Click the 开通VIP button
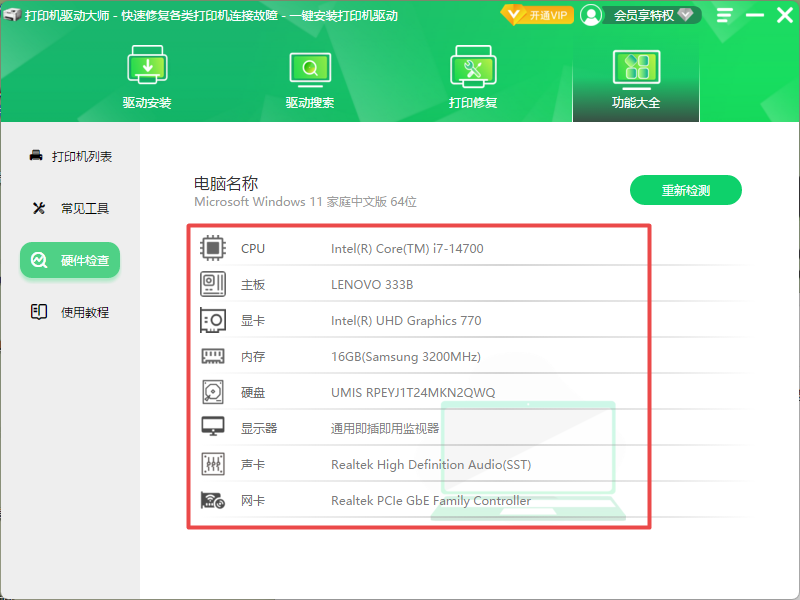This screenshot has width=800, height=600. click(x=537, y=15)
